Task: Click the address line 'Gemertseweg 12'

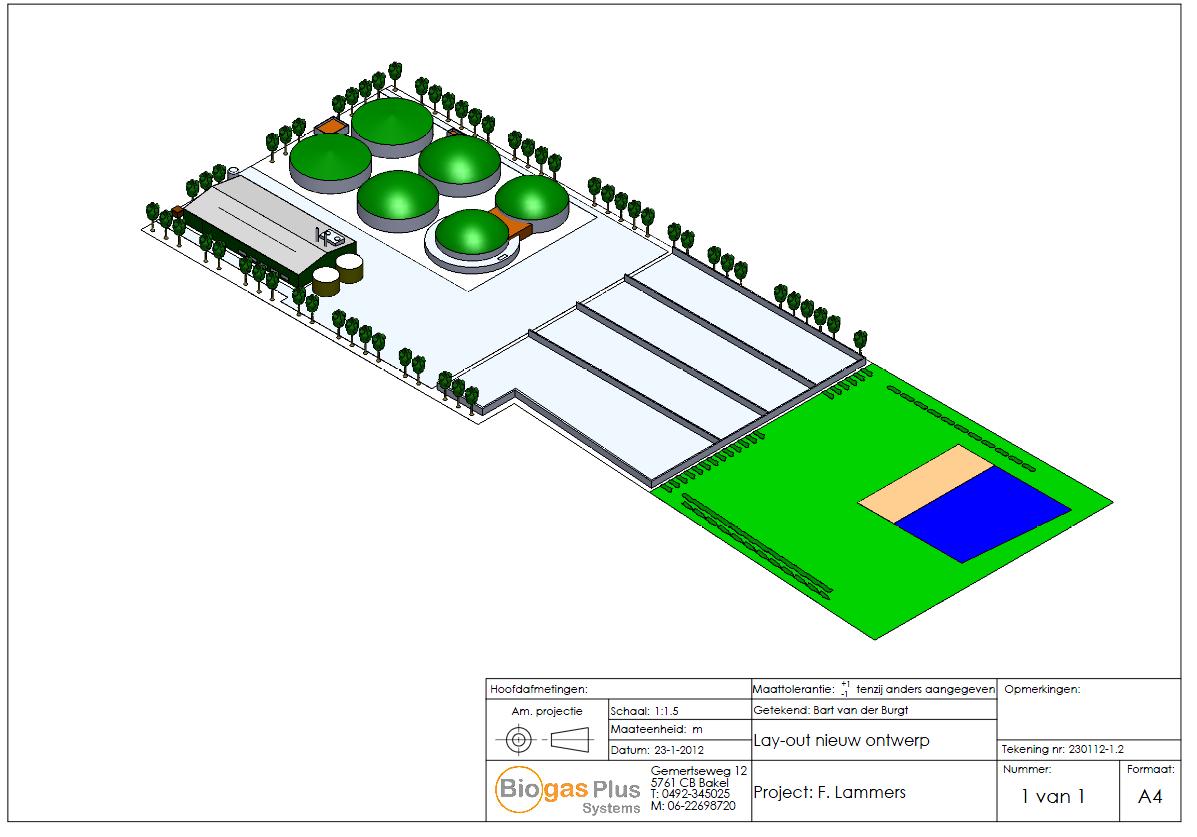Action: tap(699, 771)
